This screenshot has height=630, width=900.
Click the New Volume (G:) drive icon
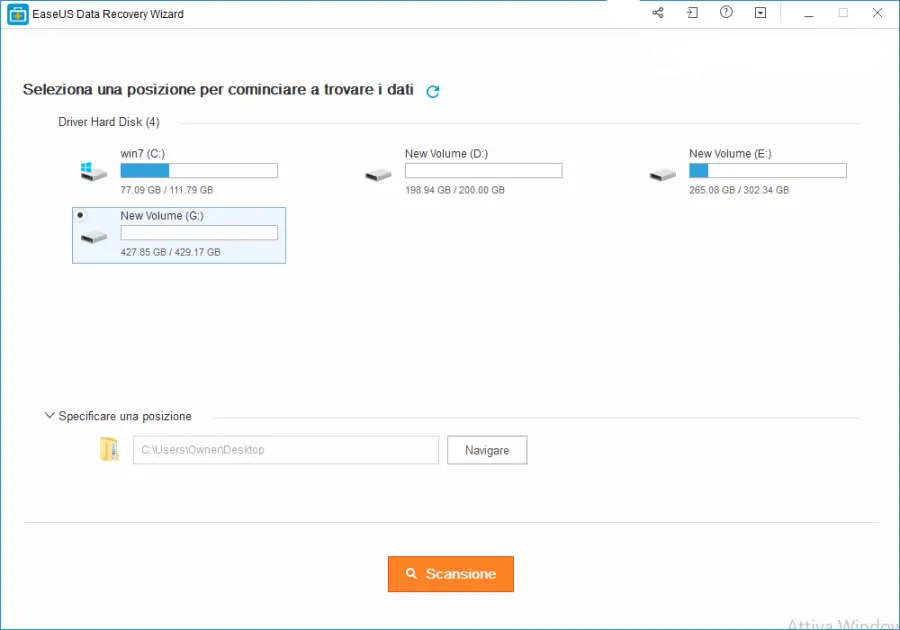(94, 237)
